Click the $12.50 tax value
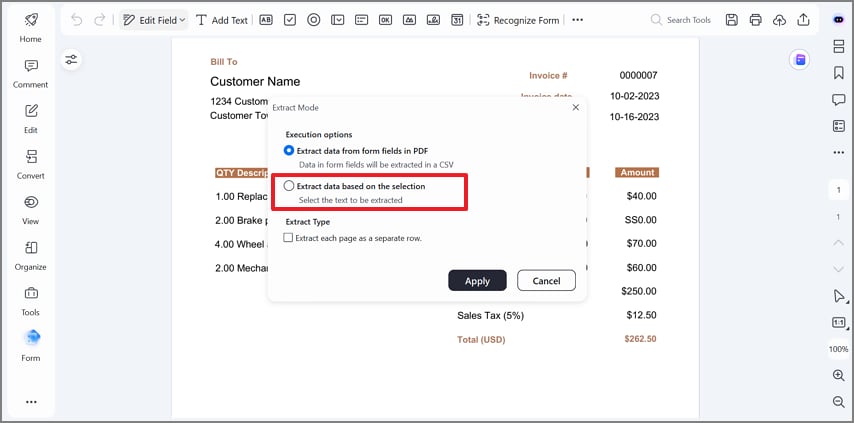This screenshot has width=854, height=423. (642, 315)
